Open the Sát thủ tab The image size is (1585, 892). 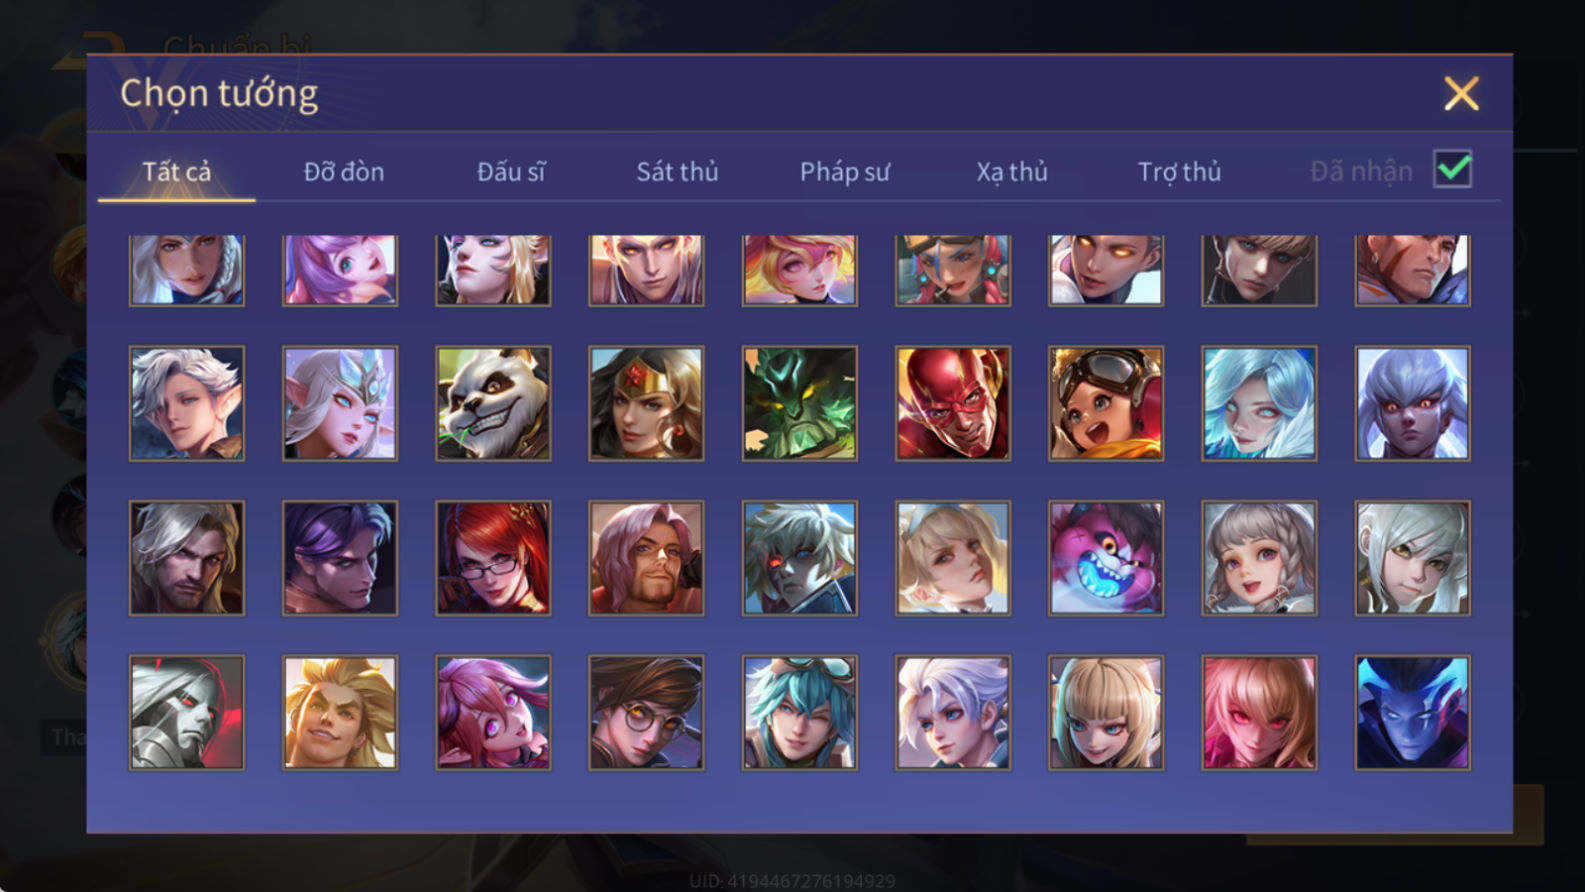click(677, 172)
